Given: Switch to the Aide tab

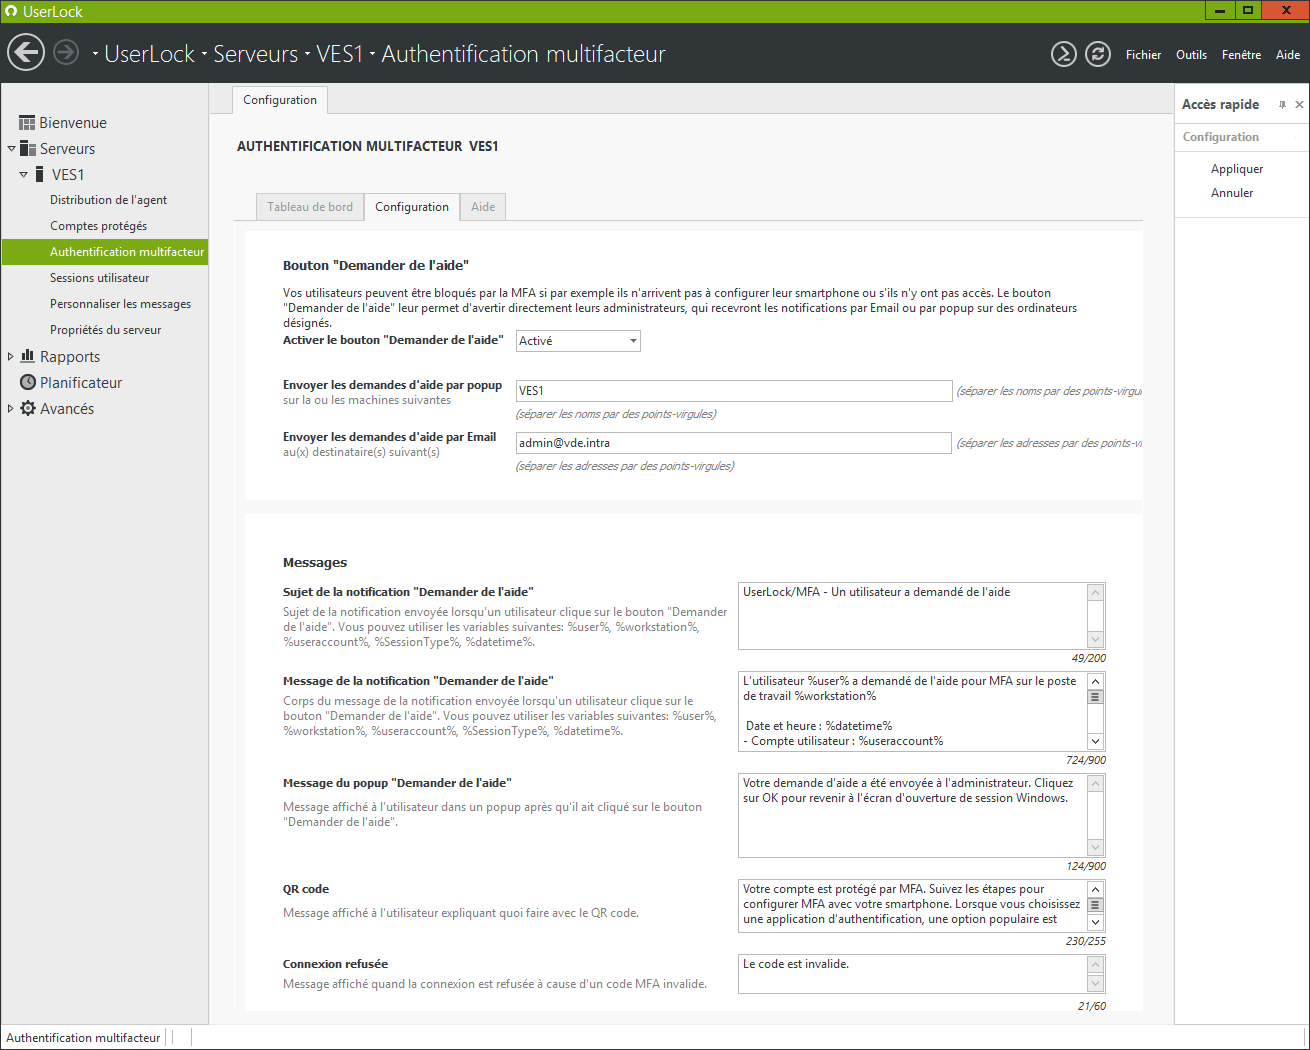Looking at the screenshot, I should [x=483, y=207].
